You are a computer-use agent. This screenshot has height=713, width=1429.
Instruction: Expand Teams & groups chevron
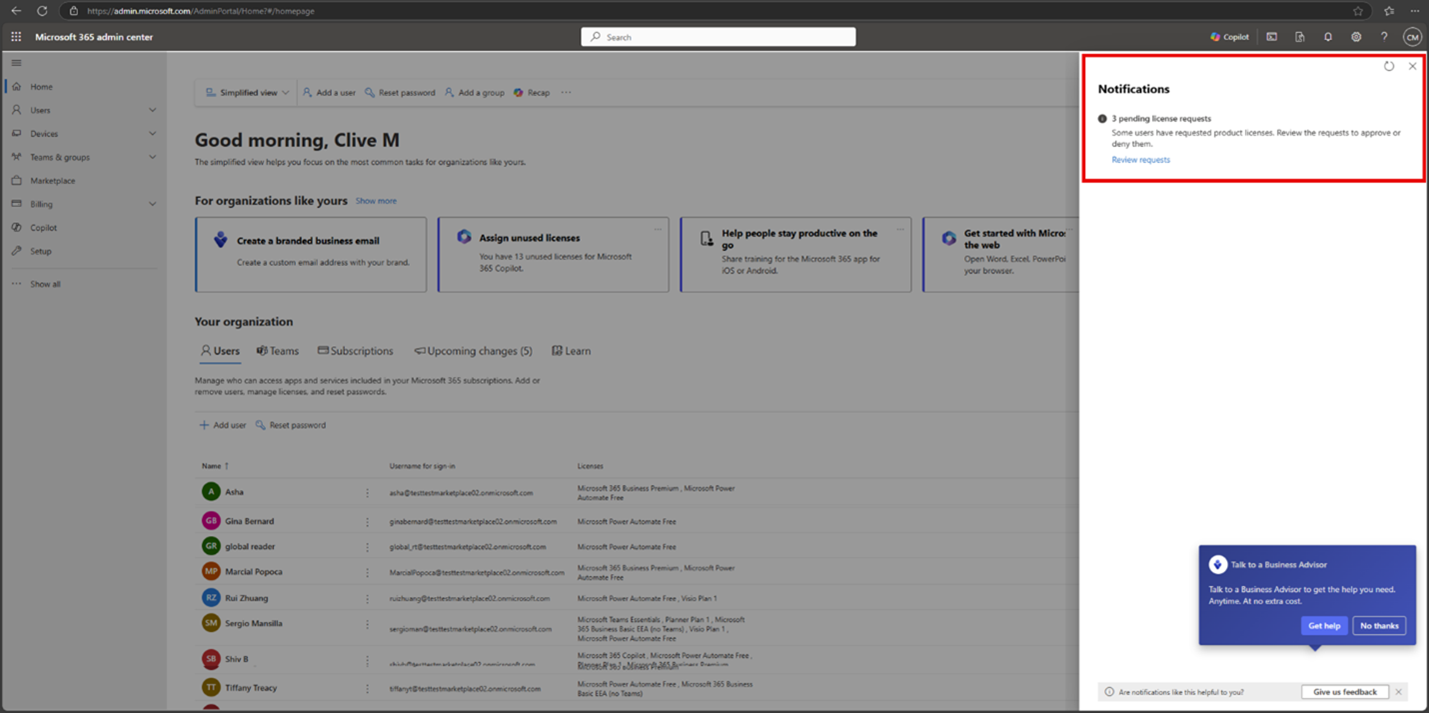pyautogui.click(x=152, y=157)
